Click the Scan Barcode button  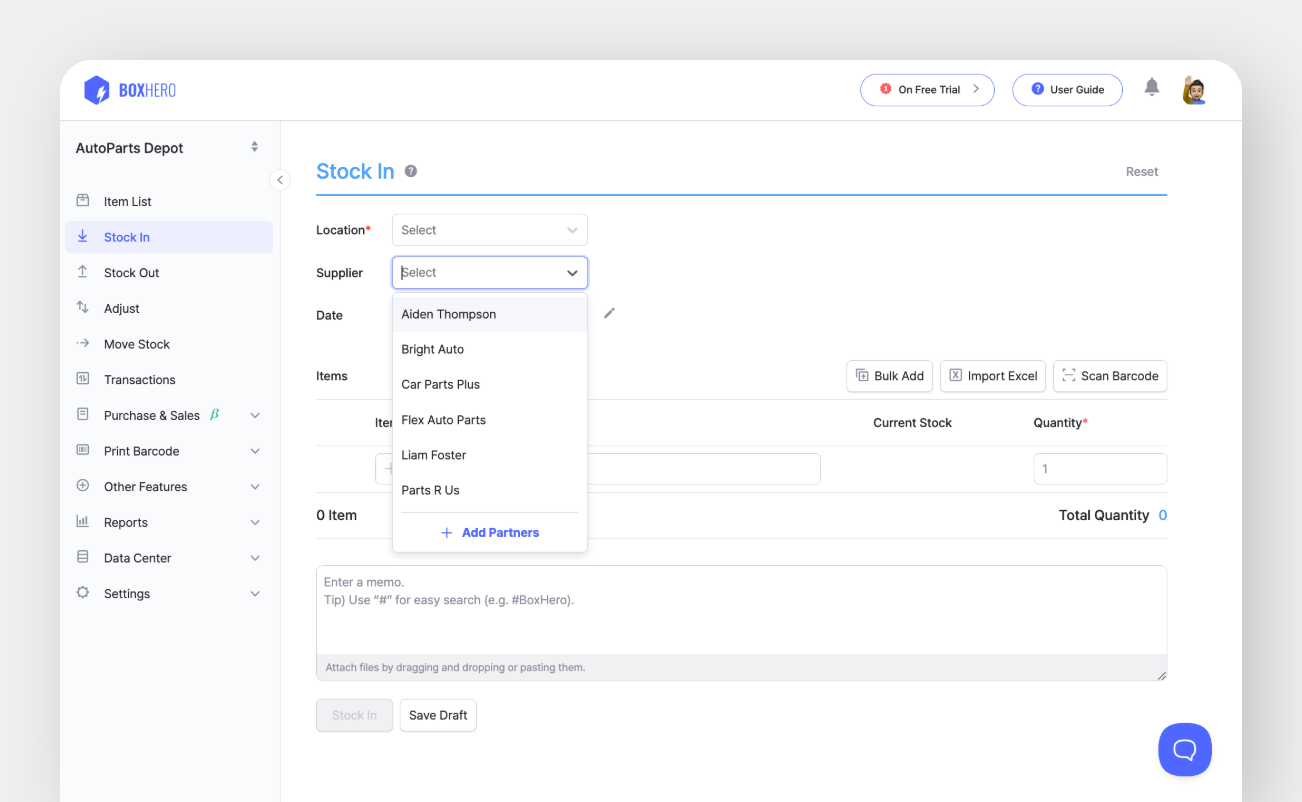point(1109,376)
